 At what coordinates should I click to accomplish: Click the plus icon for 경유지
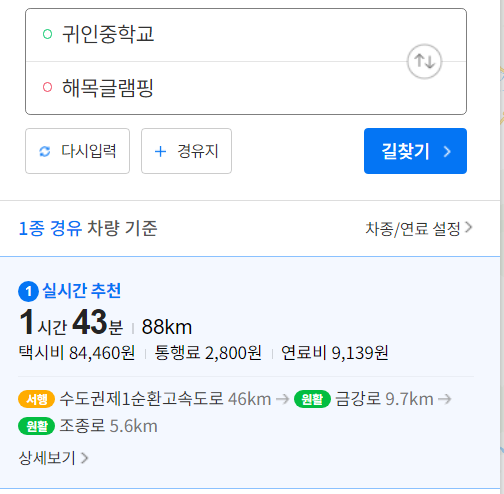tap(160, 151)
